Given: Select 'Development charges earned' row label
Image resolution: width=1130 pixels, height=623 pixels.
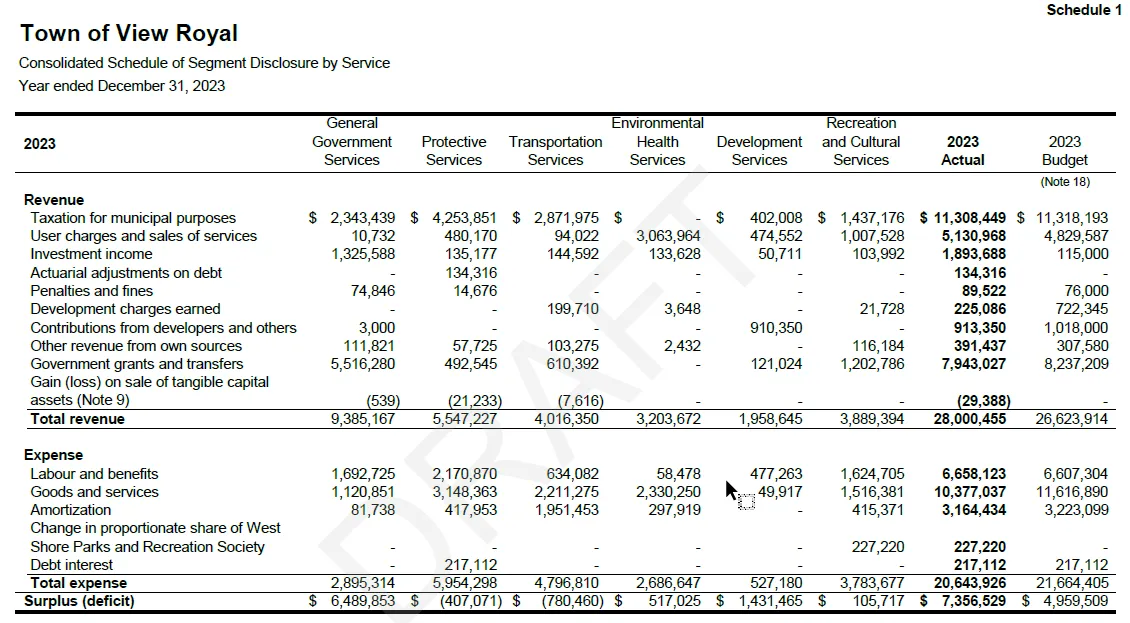Looking at the screenshot, I should coord(125,309).
